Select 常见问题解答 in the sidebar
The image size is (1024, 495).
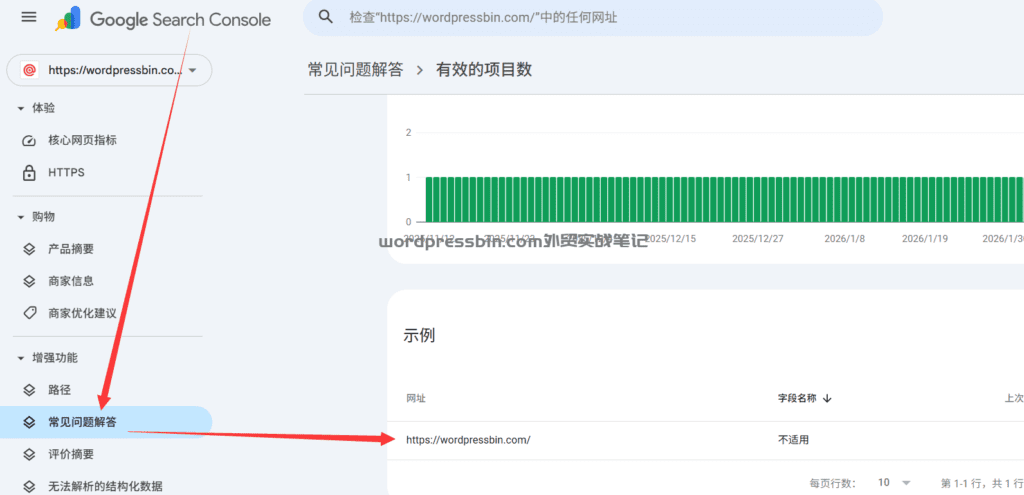[82, 422]
